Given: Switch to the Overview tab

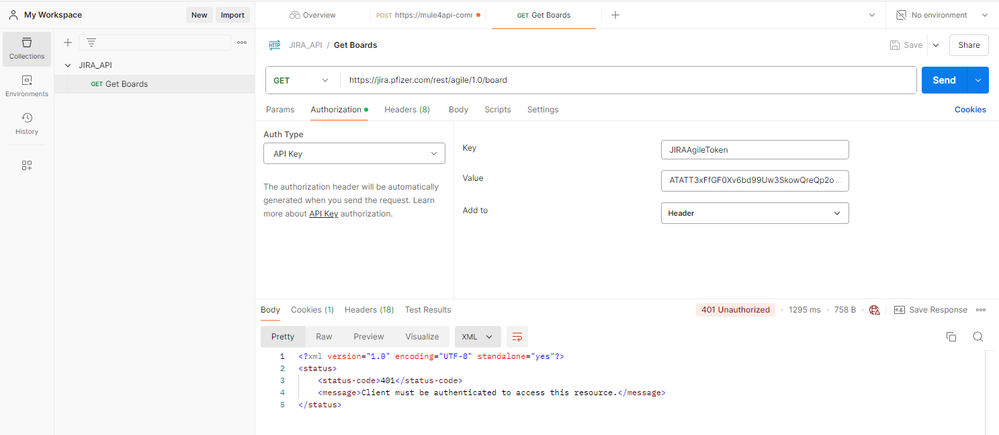Looking at the screenshot, I should pos(312,15).
